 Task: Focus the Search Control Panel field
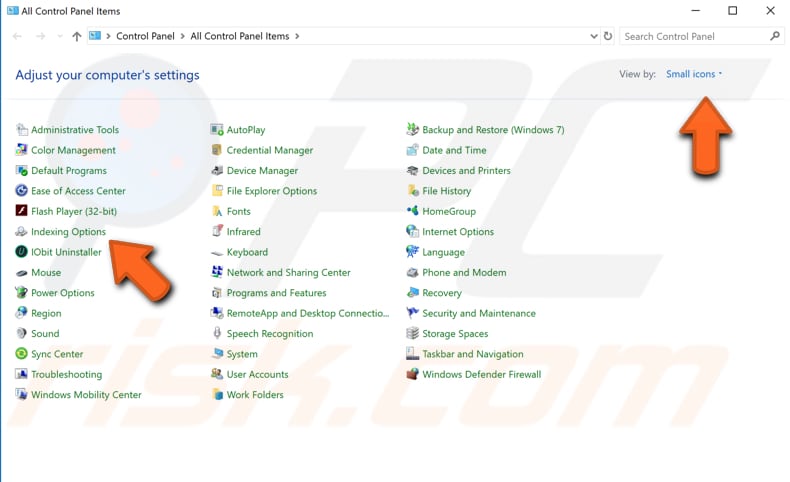(x=702, y=36)
